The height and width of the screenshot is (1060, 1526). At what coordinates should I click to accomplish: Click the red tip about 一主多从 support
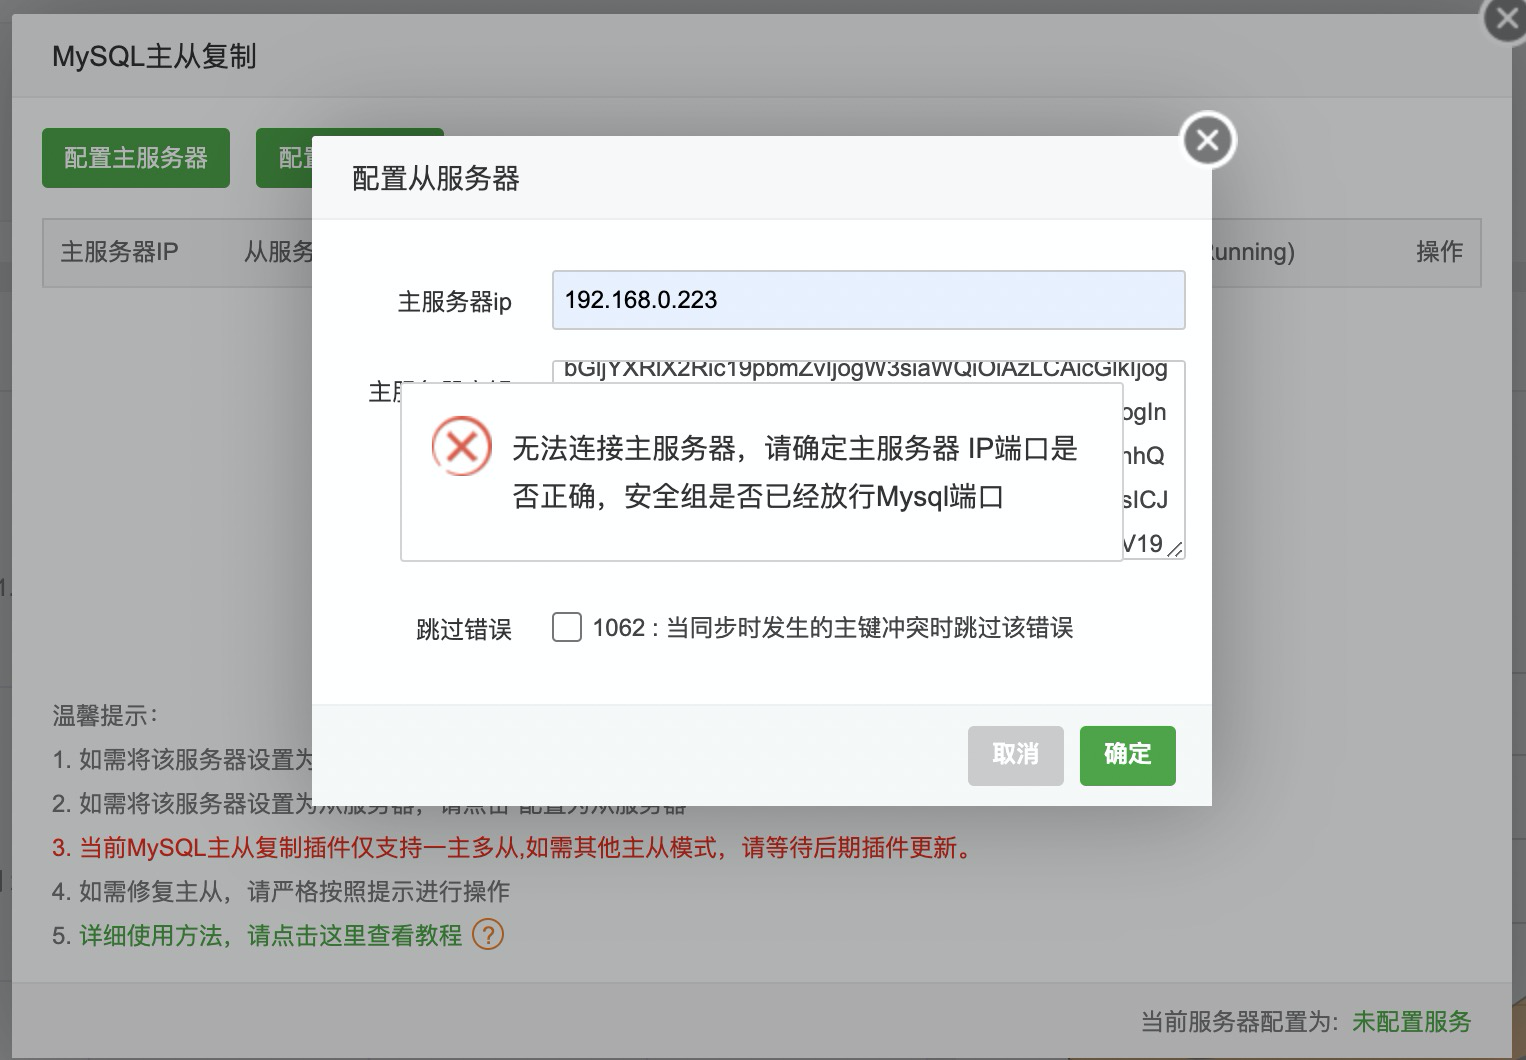pos(512,848)
